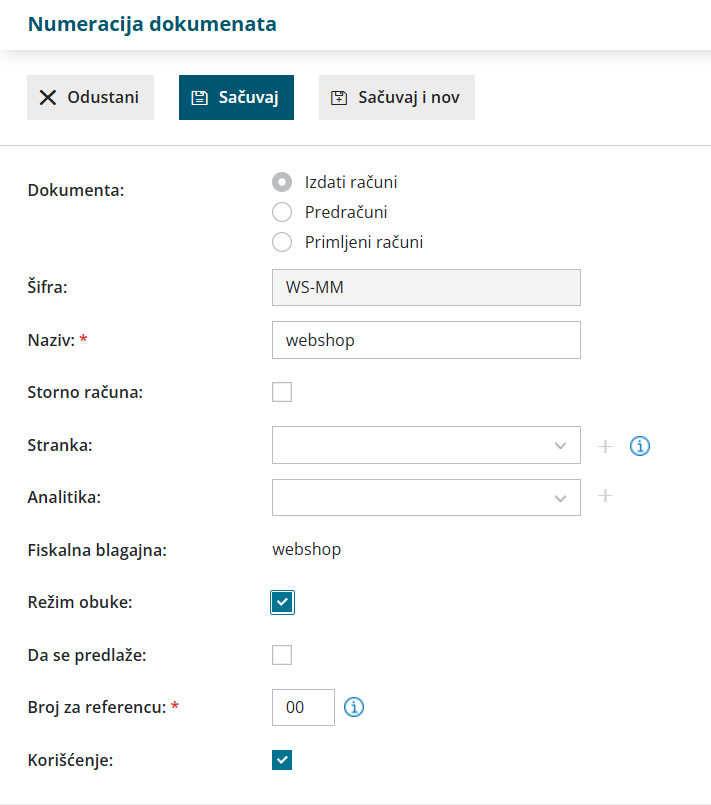Focus the Šifra input field
711x805 pixels.
426,287
